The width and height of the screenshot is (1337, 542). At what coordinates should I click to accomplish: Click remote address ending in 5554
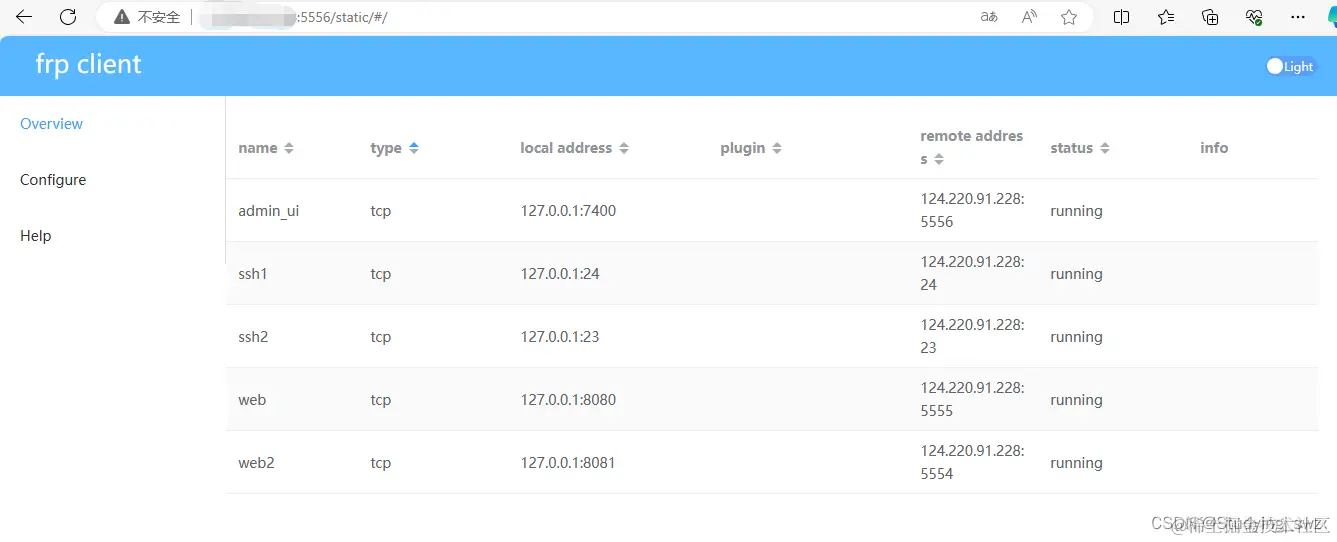972,462
